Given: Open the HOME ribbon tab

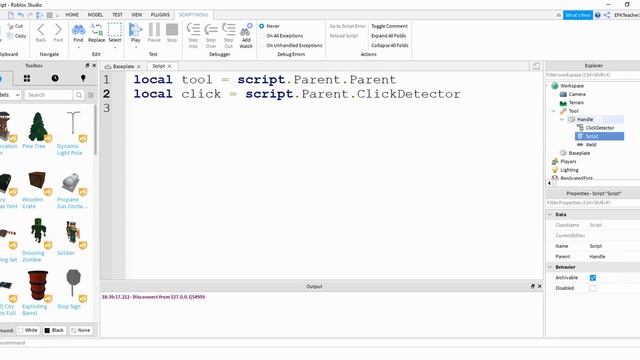Looking at the screenshot, I should [x=72, y=15].
